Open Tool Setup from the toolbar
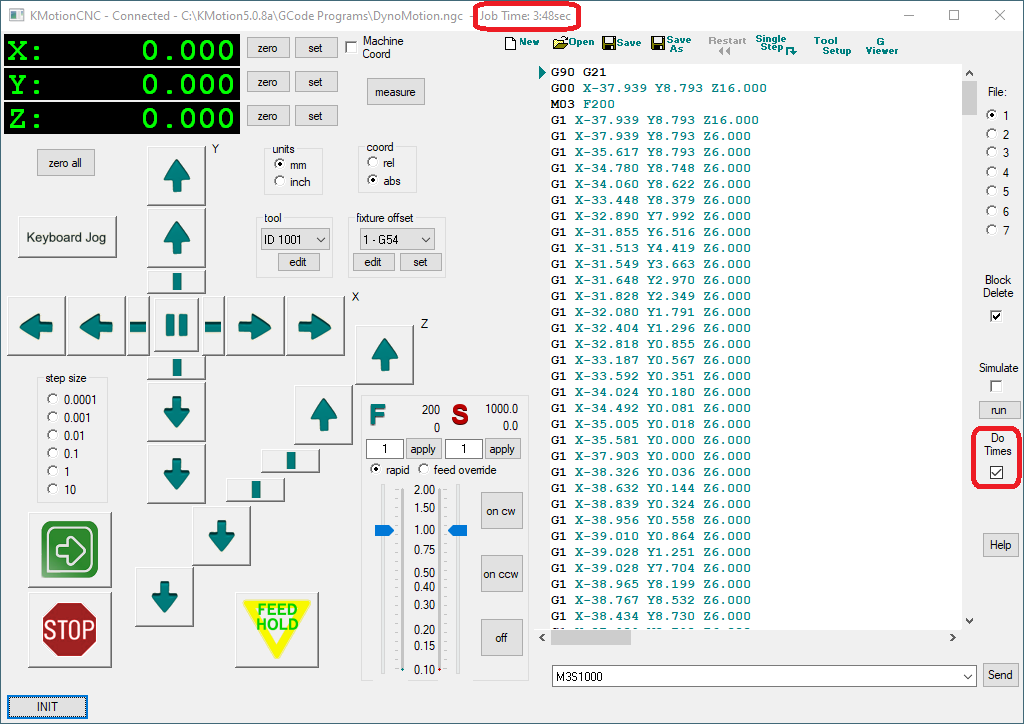This screenshot has width=1024, height=724. click(x=829, y=46)
